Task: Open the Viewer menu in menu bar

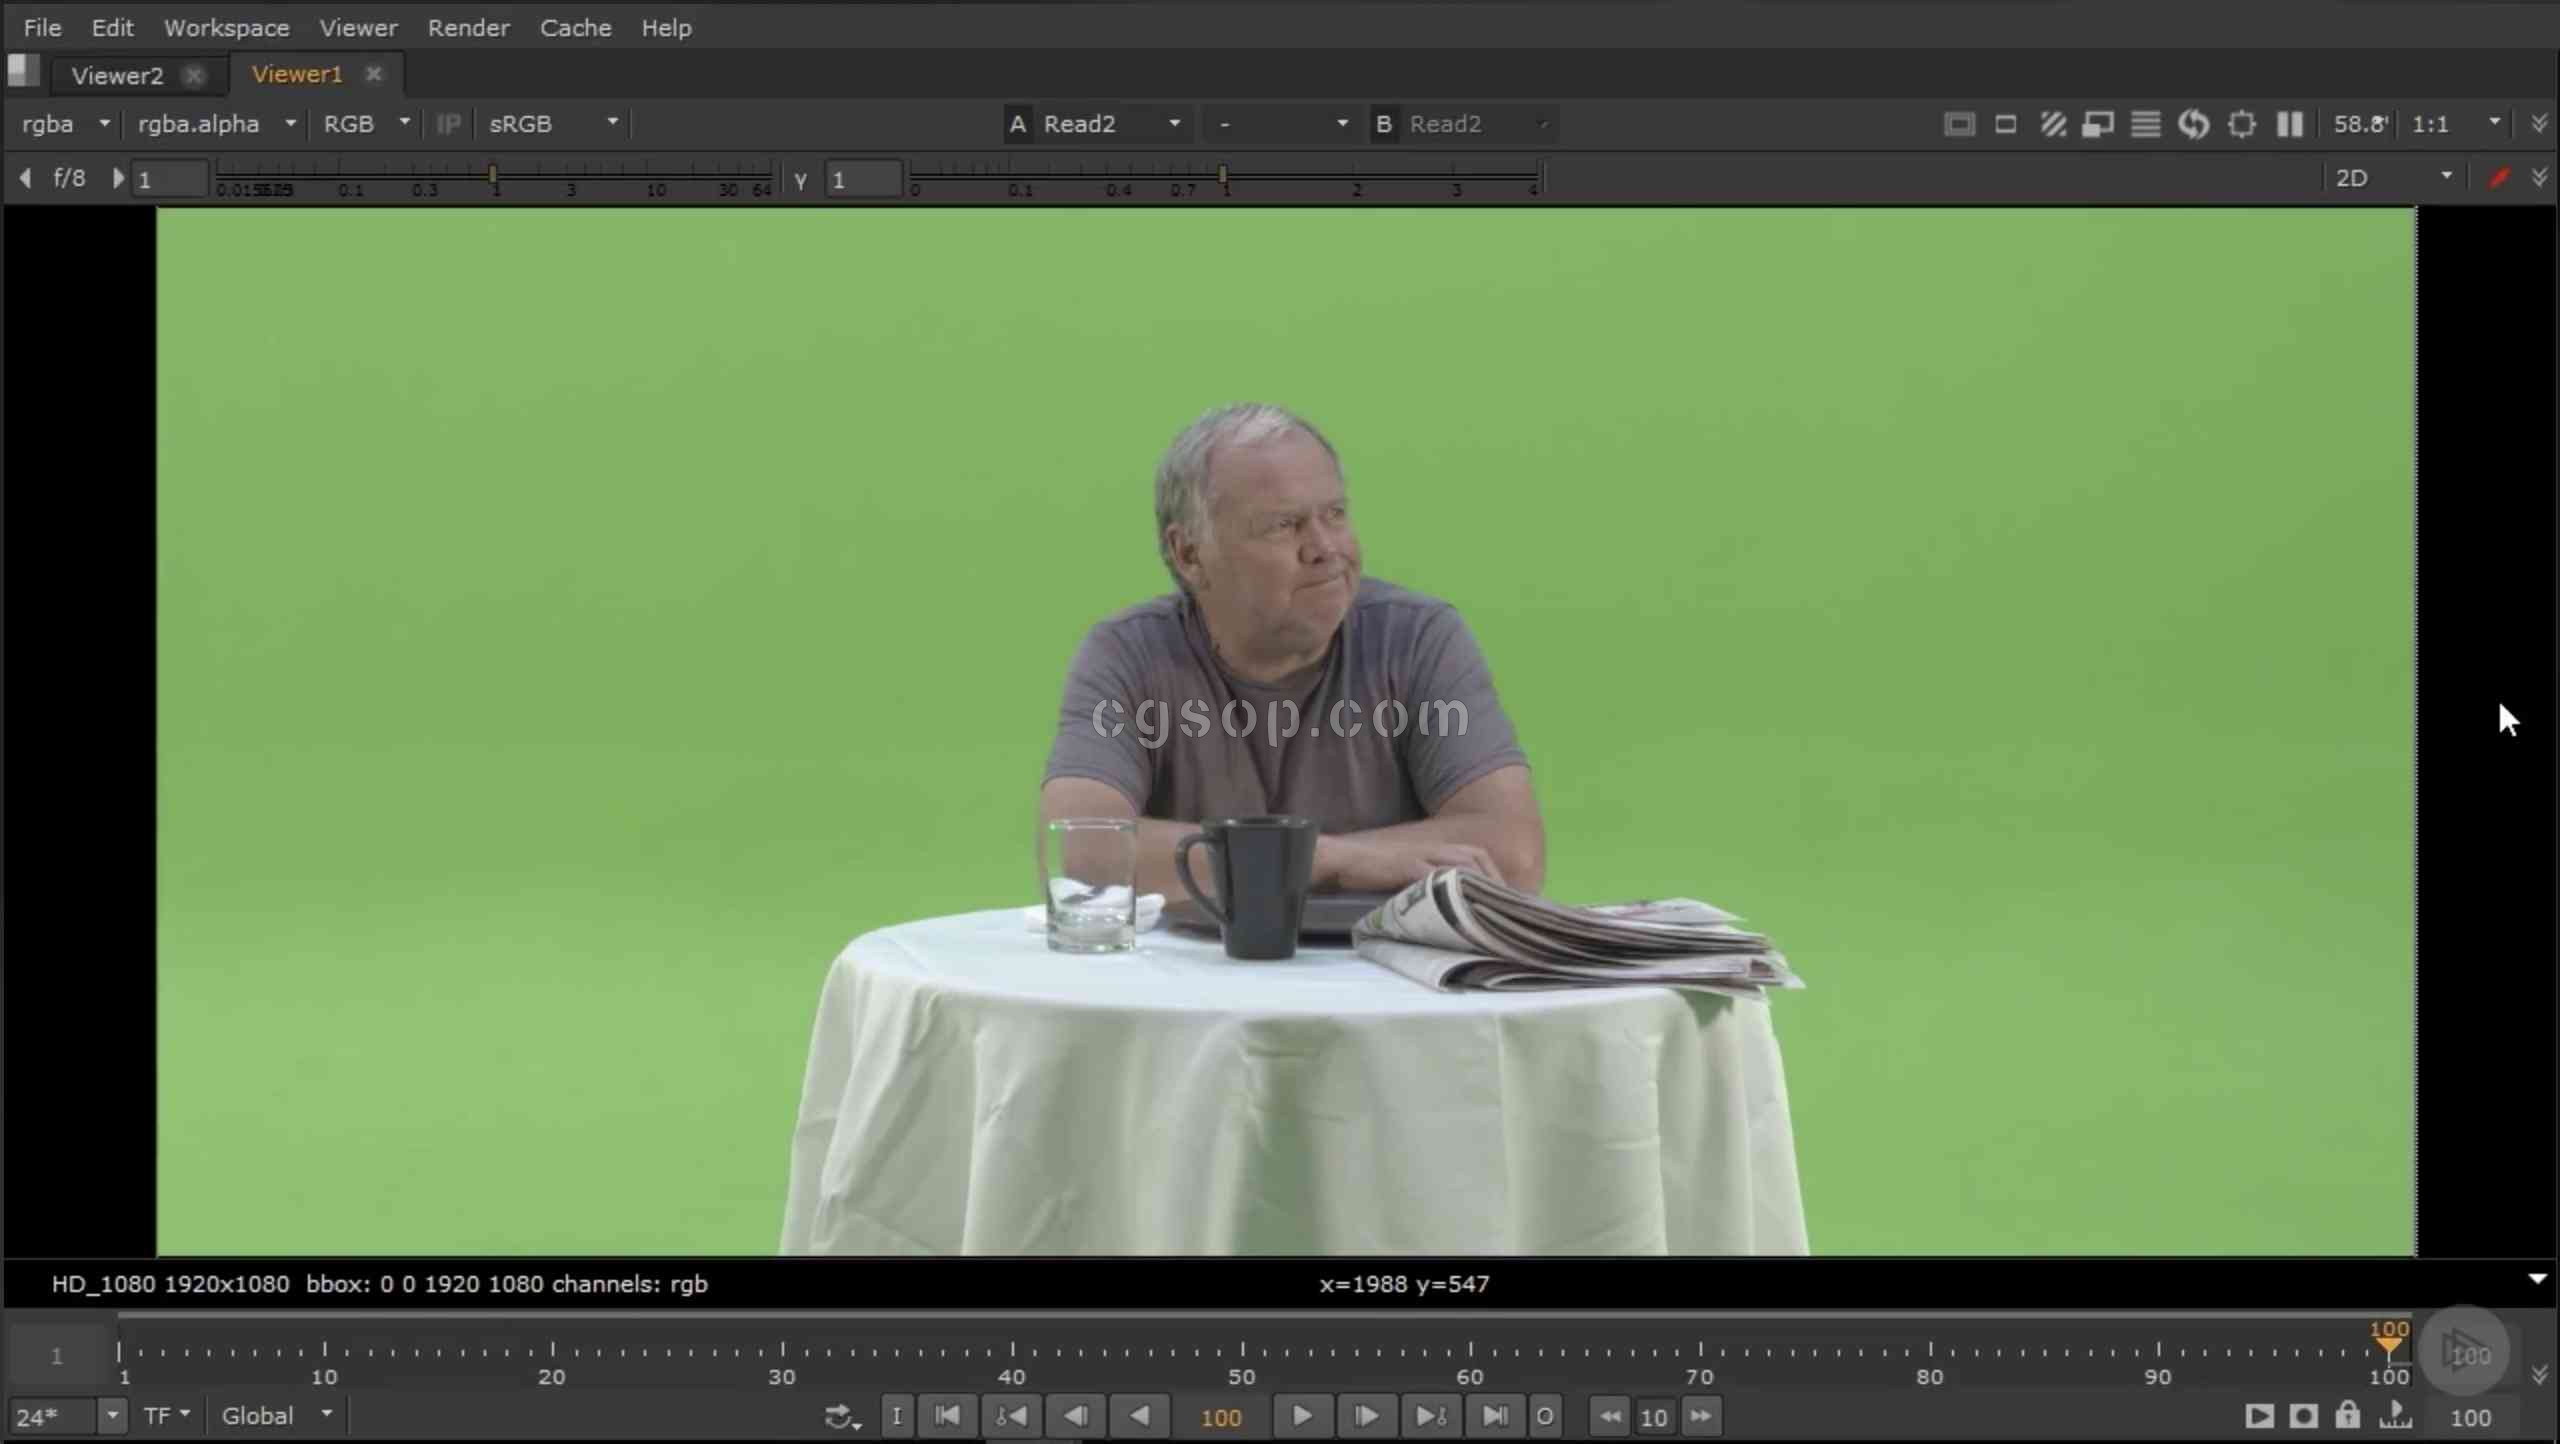Action: [357, 28]
